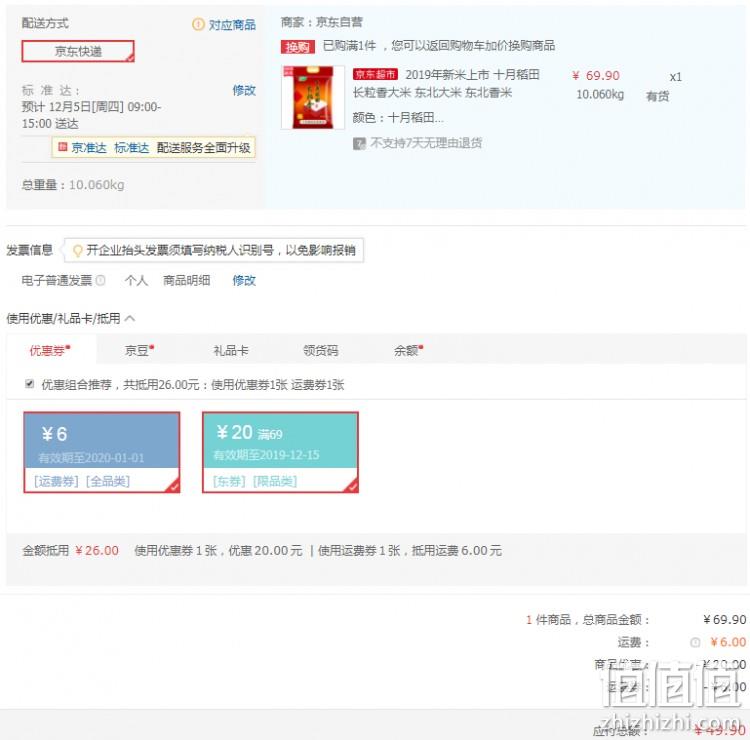
Task: Click the 对应商品 info icon
Action: click(198, 24)
